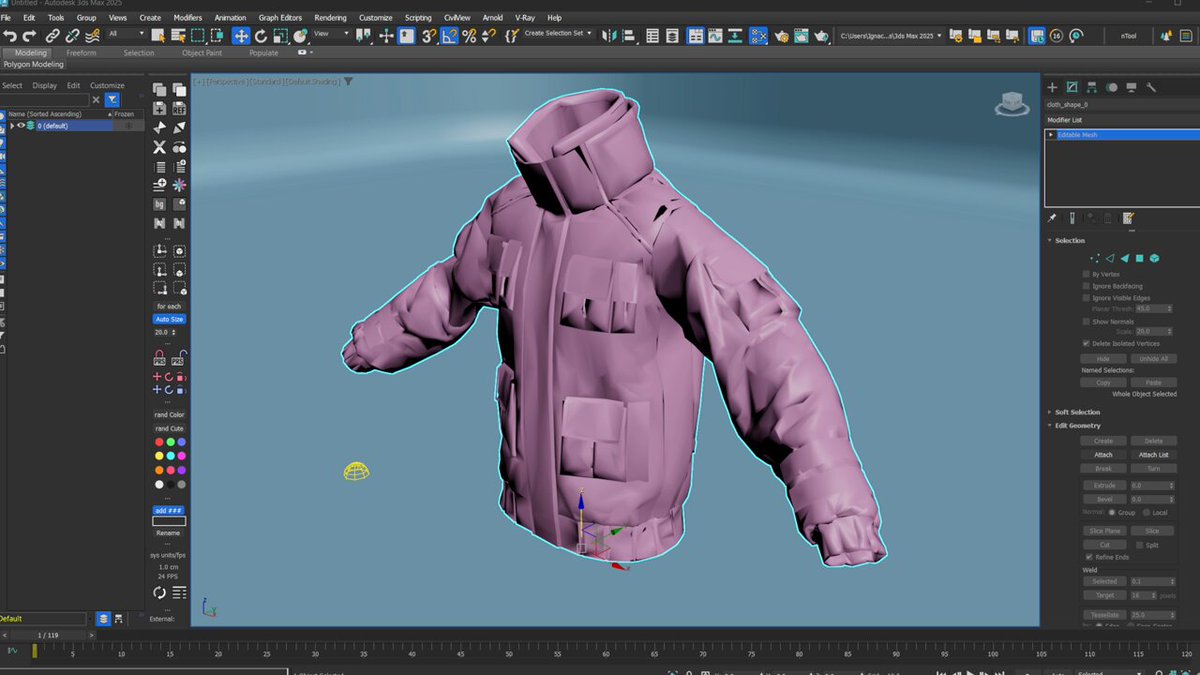Click the Attach button

(x=1103, y=454)
